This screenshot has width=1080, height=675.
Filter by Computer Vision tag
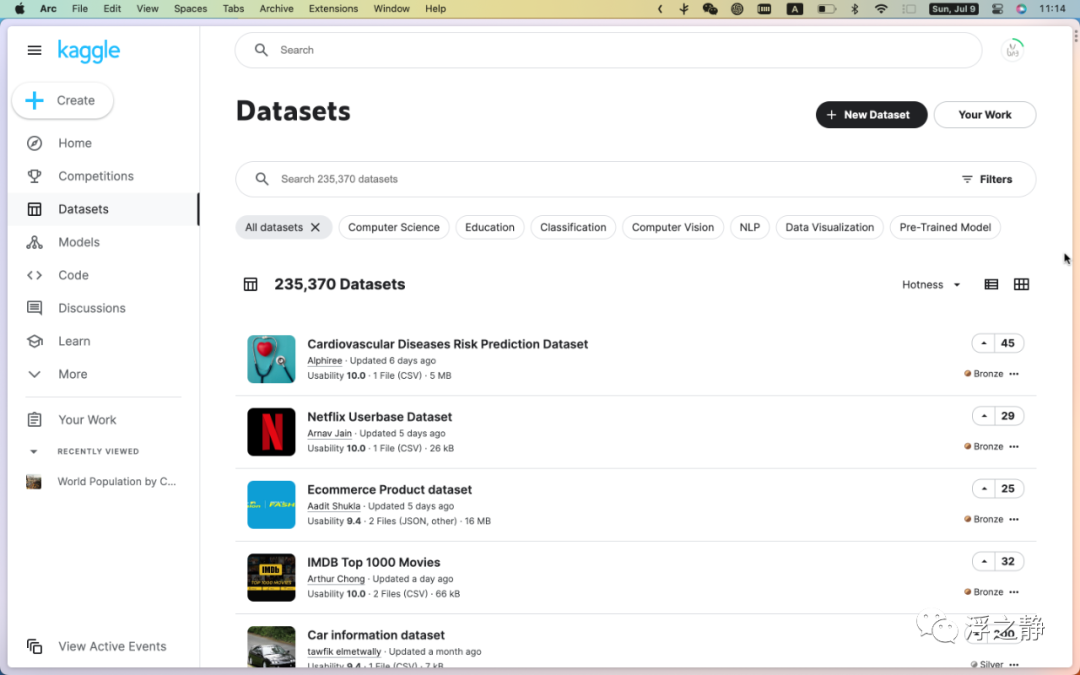(673, 227)
